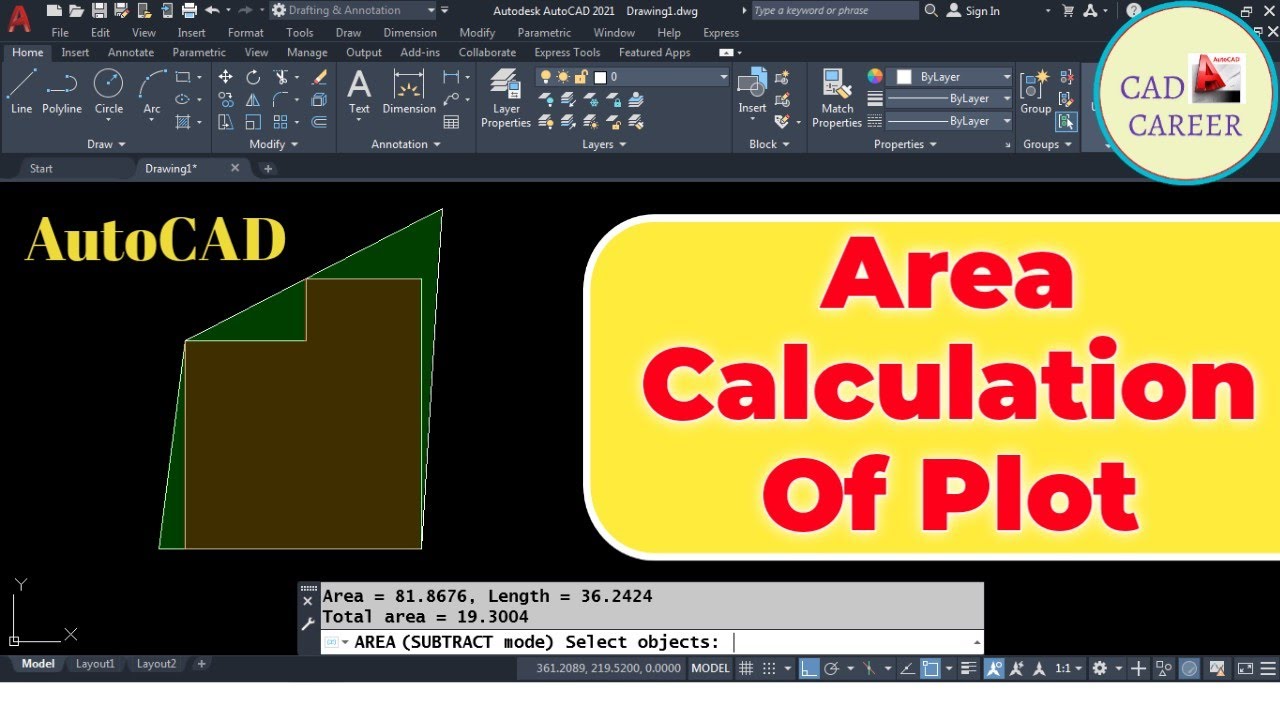Start the multiline Text tool

click(359, 92)
